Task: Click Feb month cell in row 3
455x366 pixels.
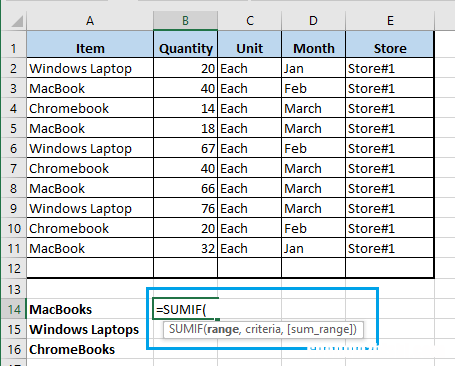Action: pos(314,88)
